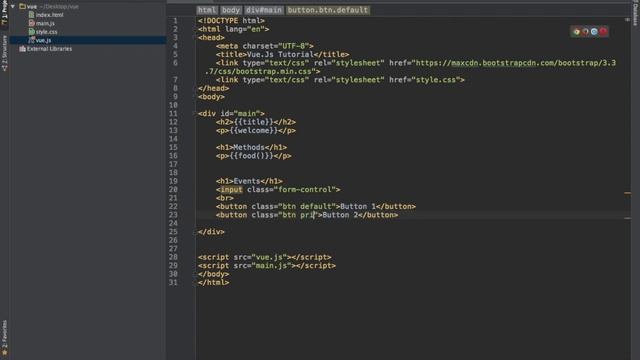Click the style.css file icon
The image size is (640, 360).
tap(31, 31)
